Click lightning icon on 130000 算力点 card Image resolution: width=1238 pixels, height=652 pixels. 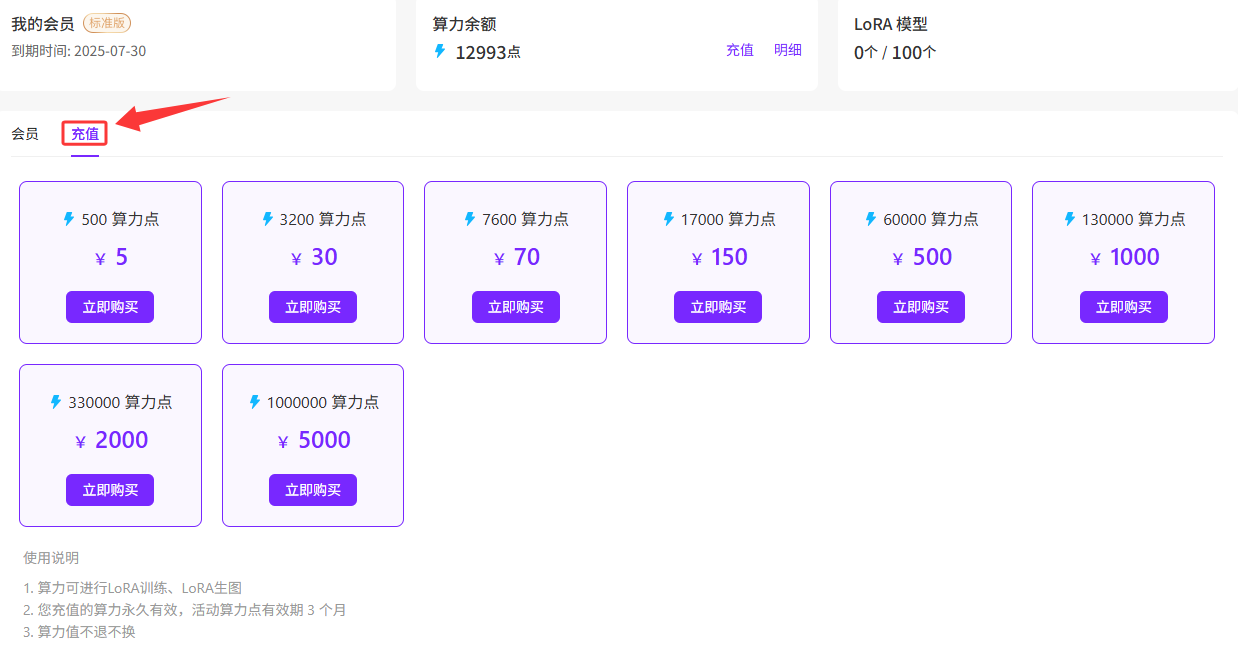pos(1069,218)
